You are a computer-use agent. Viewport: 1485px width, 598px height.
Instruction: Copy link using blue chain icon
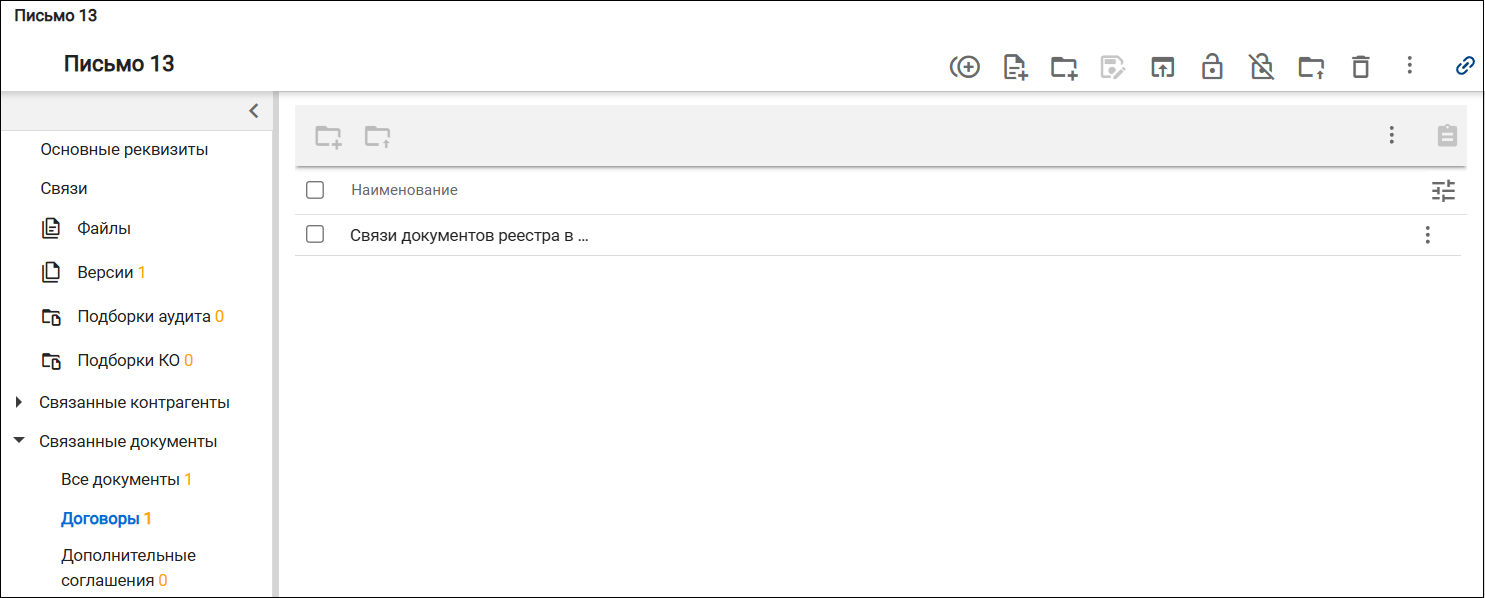[1465, 66]
